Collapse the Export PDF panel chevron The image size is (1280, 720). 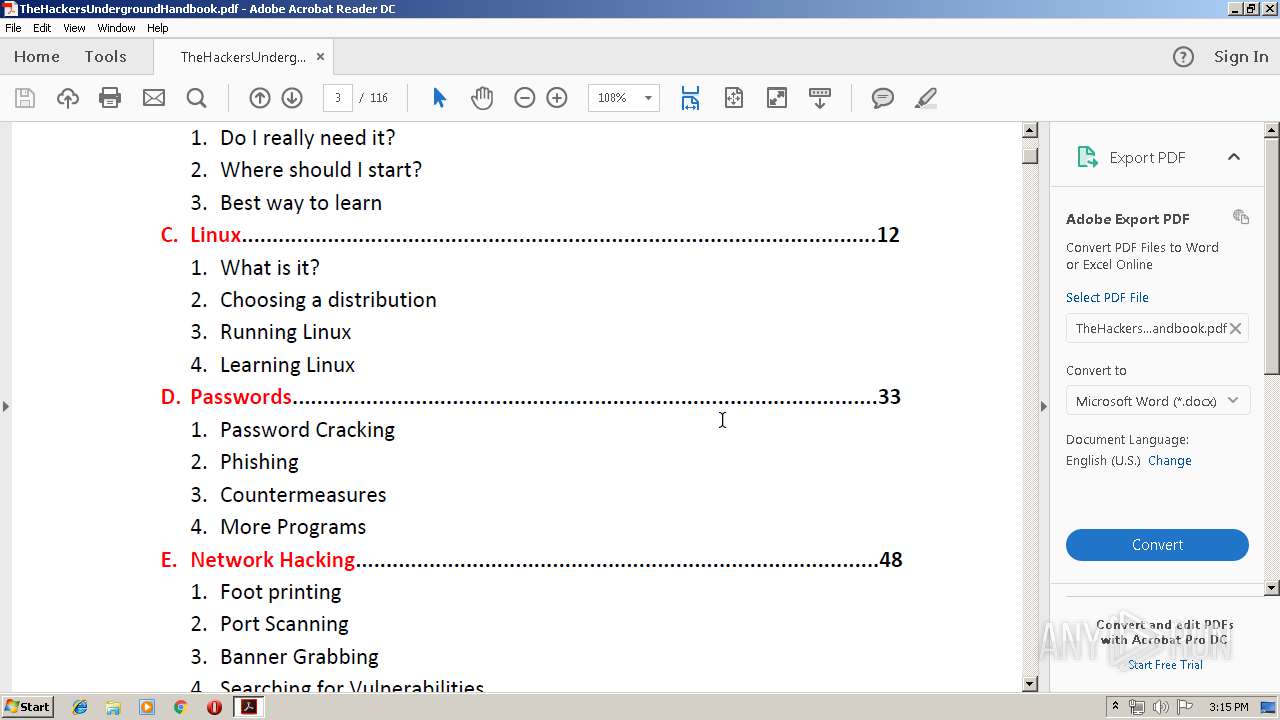[x=1234, y=157]
